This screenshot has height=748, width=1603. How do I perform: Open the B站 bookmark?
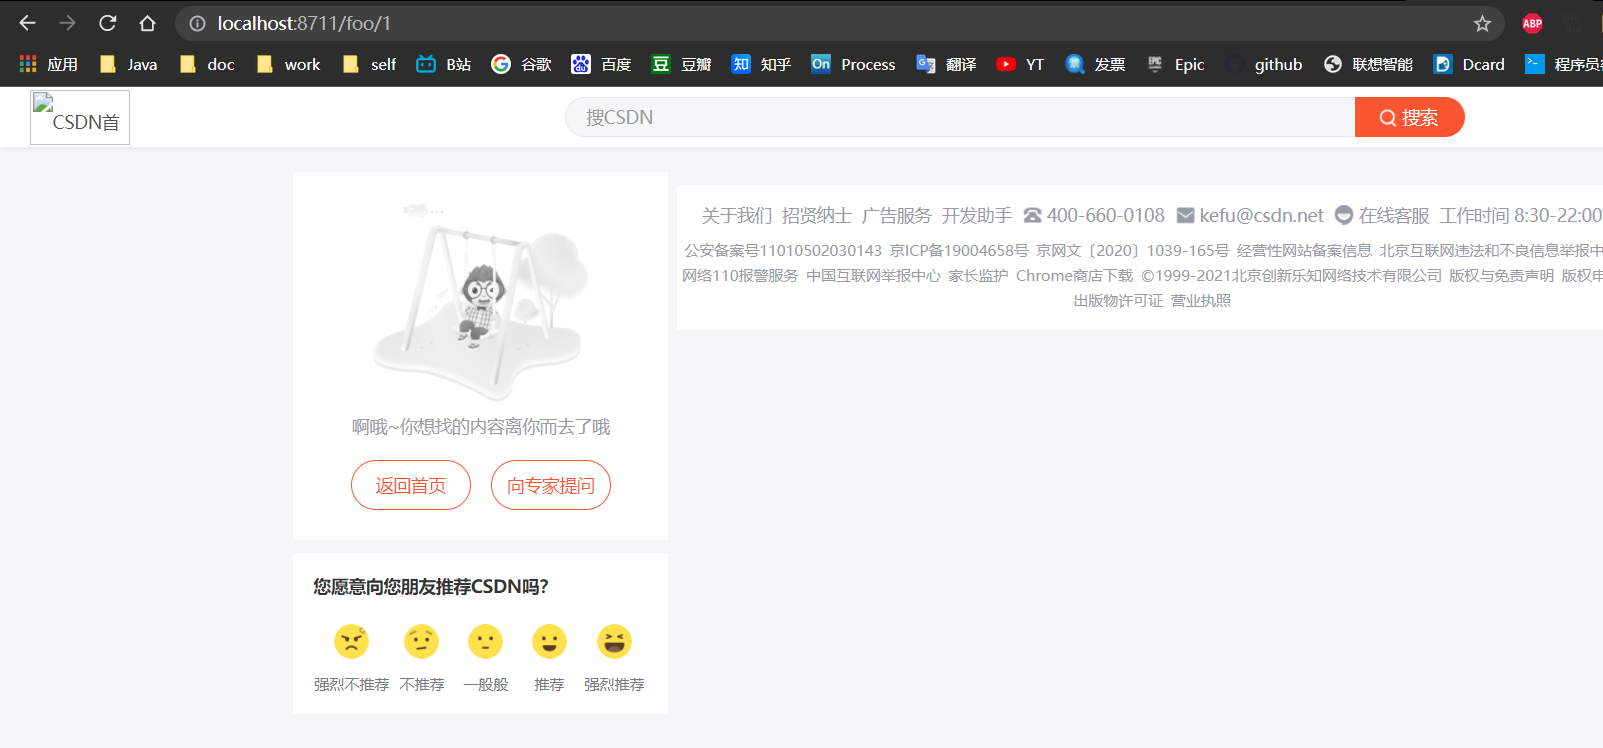(444, 64)
